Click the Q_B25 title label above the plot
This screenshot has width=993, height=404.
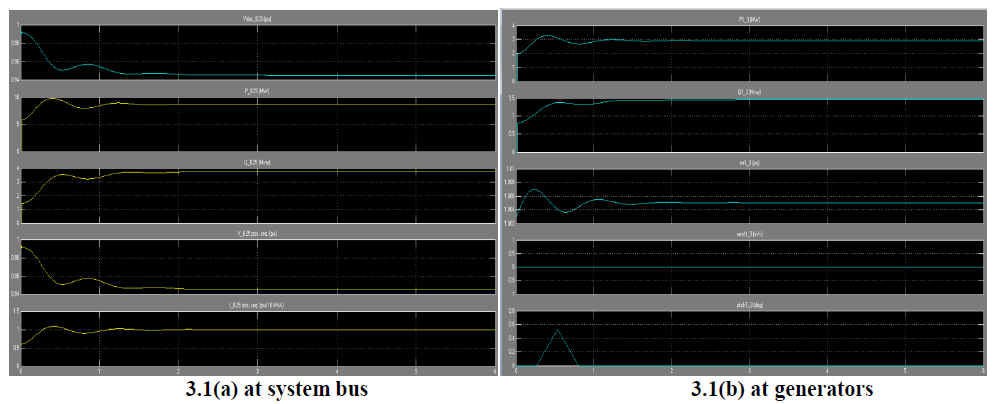(x=258, y=162)
